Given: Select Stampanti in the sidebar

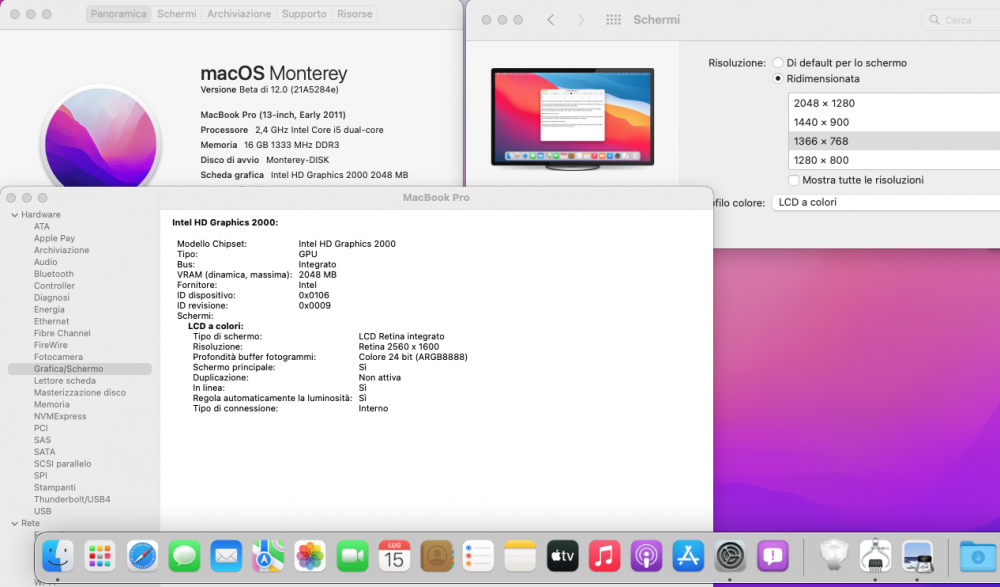Looking at the screenshot, I should click(x=55, y=487).
